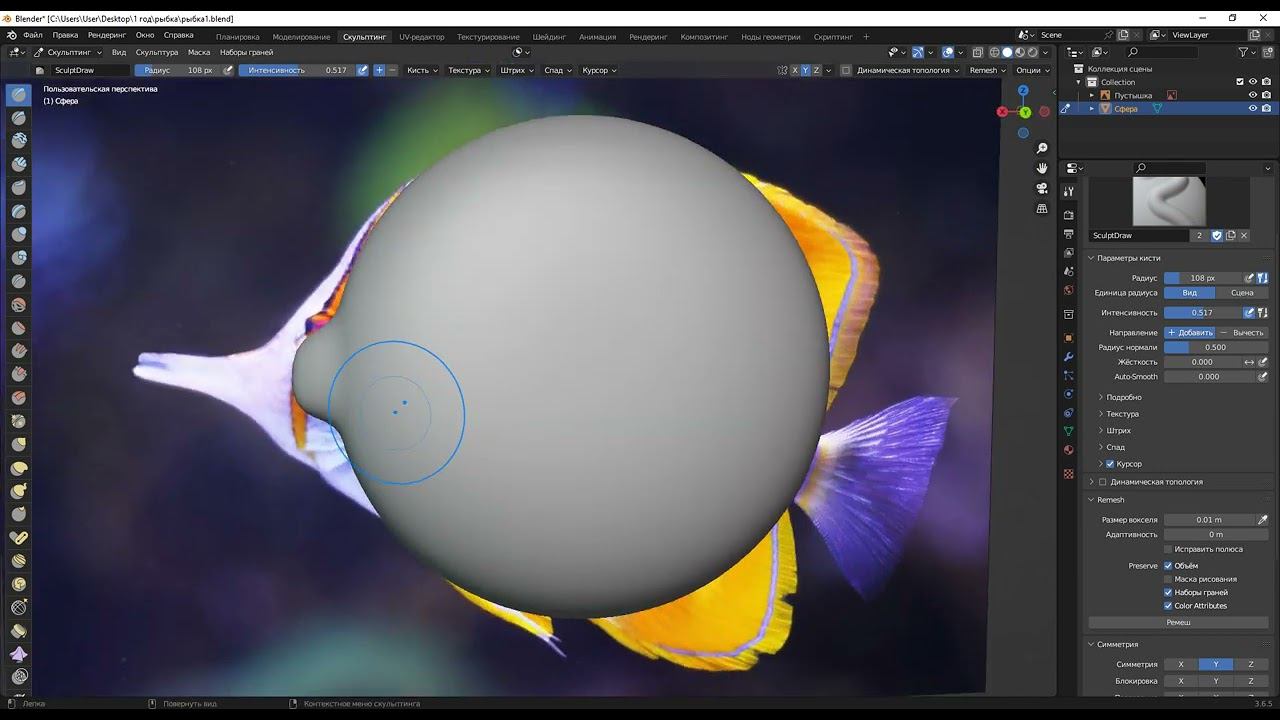Collapse the Параметры кисти panel
Image resolution: width=1280 pixels, height=720 pixels.
coord(1128,258)
